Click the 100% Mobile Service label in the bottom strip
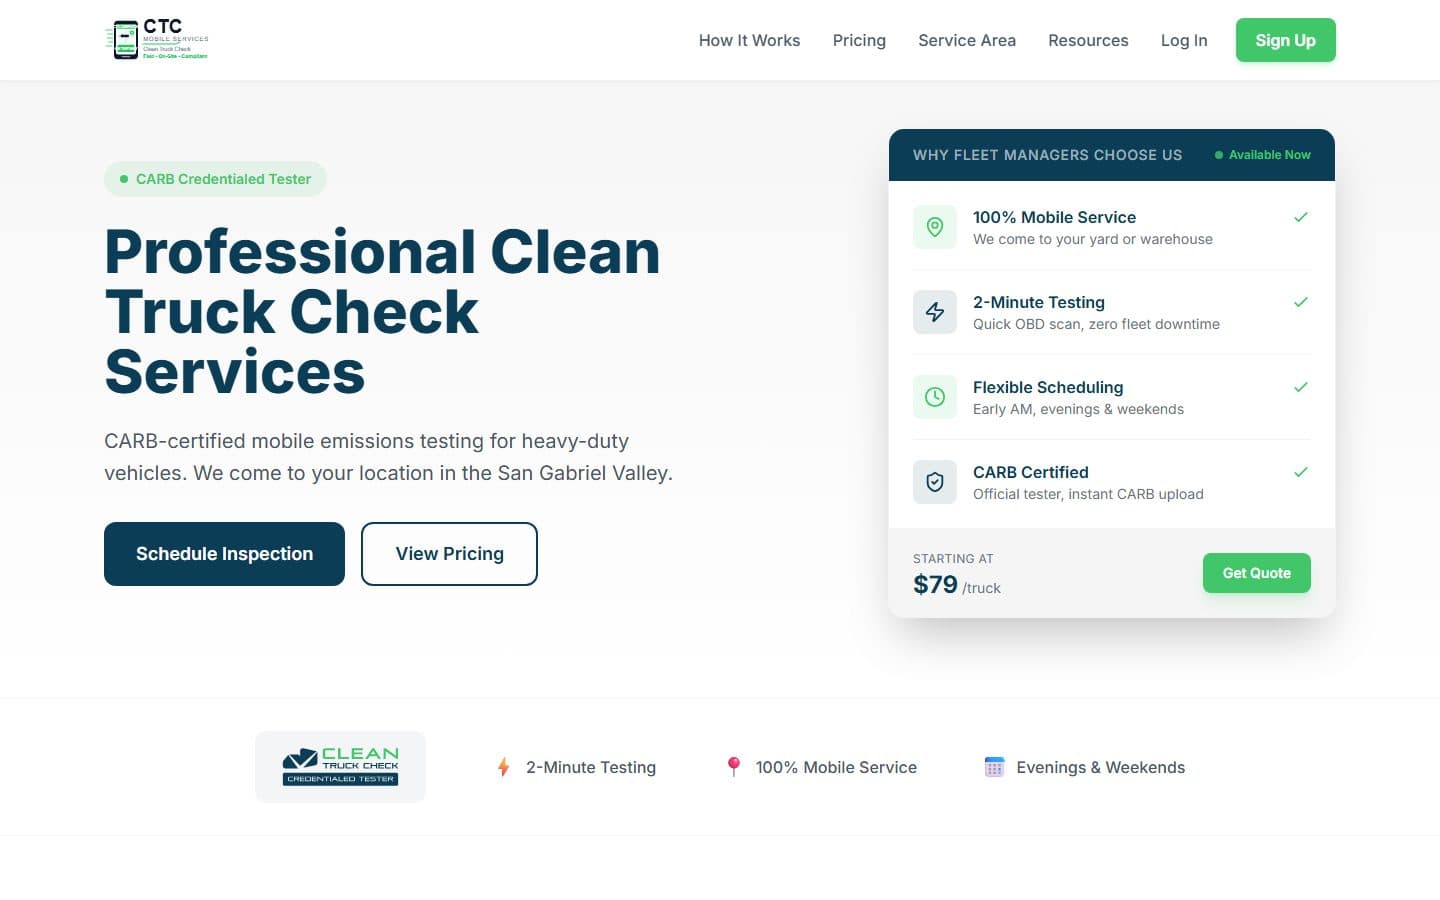This screenshot has height=900, width=1440. coord(836,767)
